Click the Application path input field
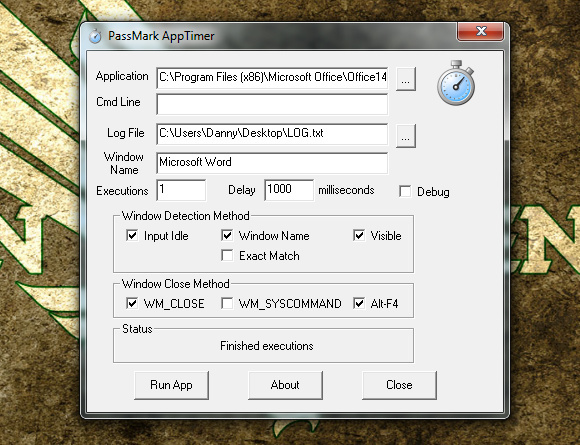This screenshot has width=580, height=445. coord(272,78)
